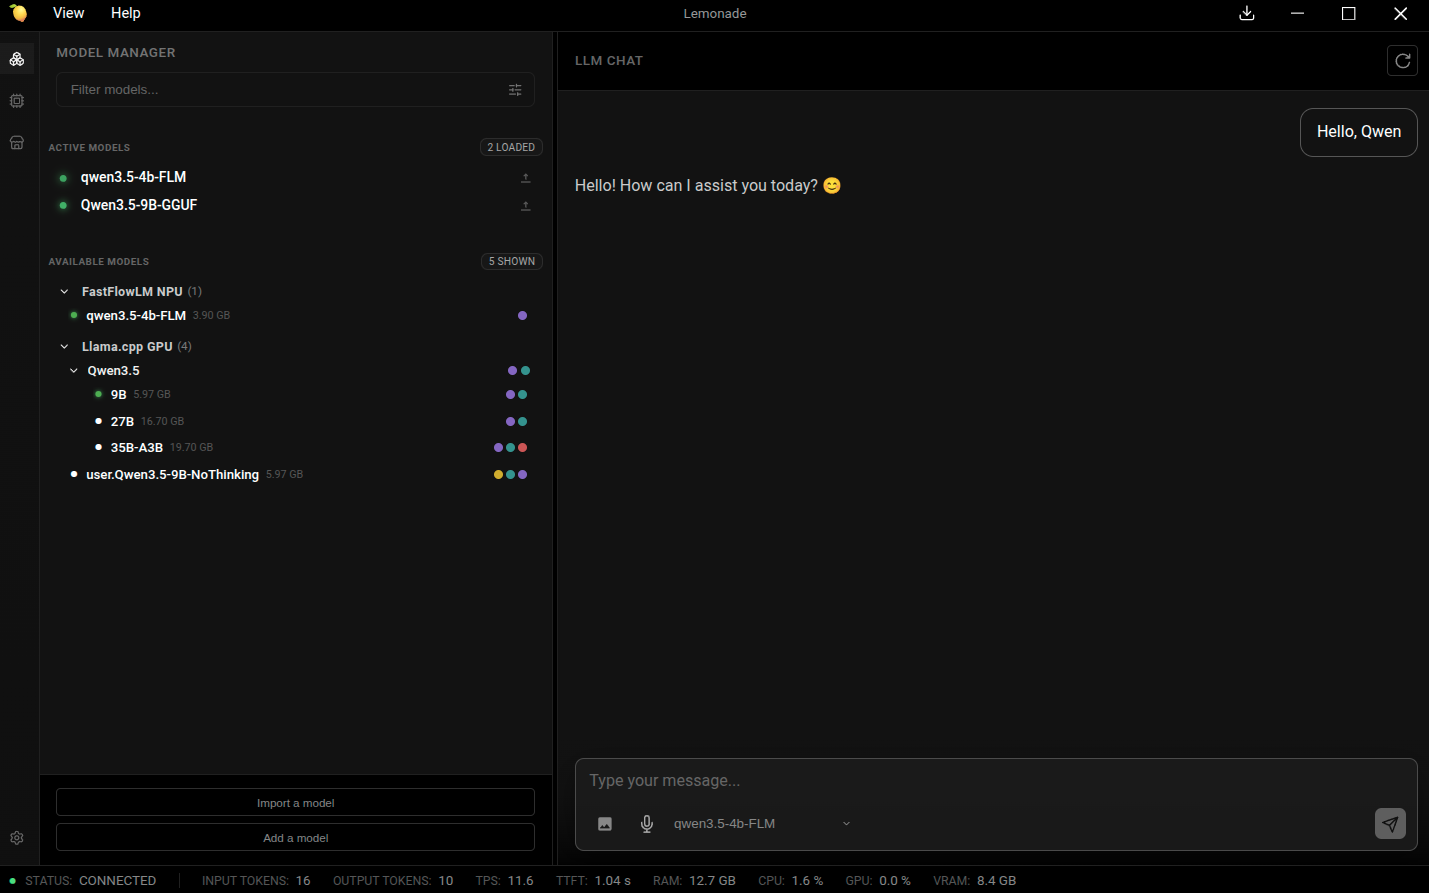
Task: Open the model store icon in sidebar
Action: 16,142
